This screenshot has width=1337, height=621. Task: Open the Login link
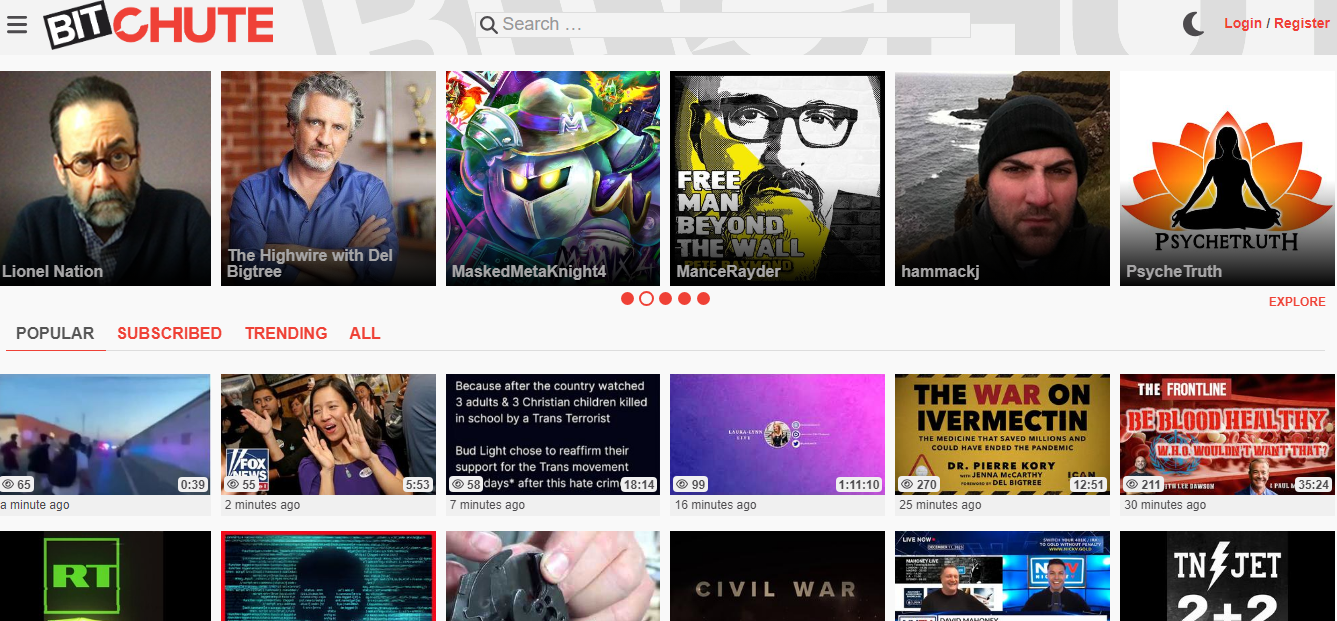[x=1243, y=24]
